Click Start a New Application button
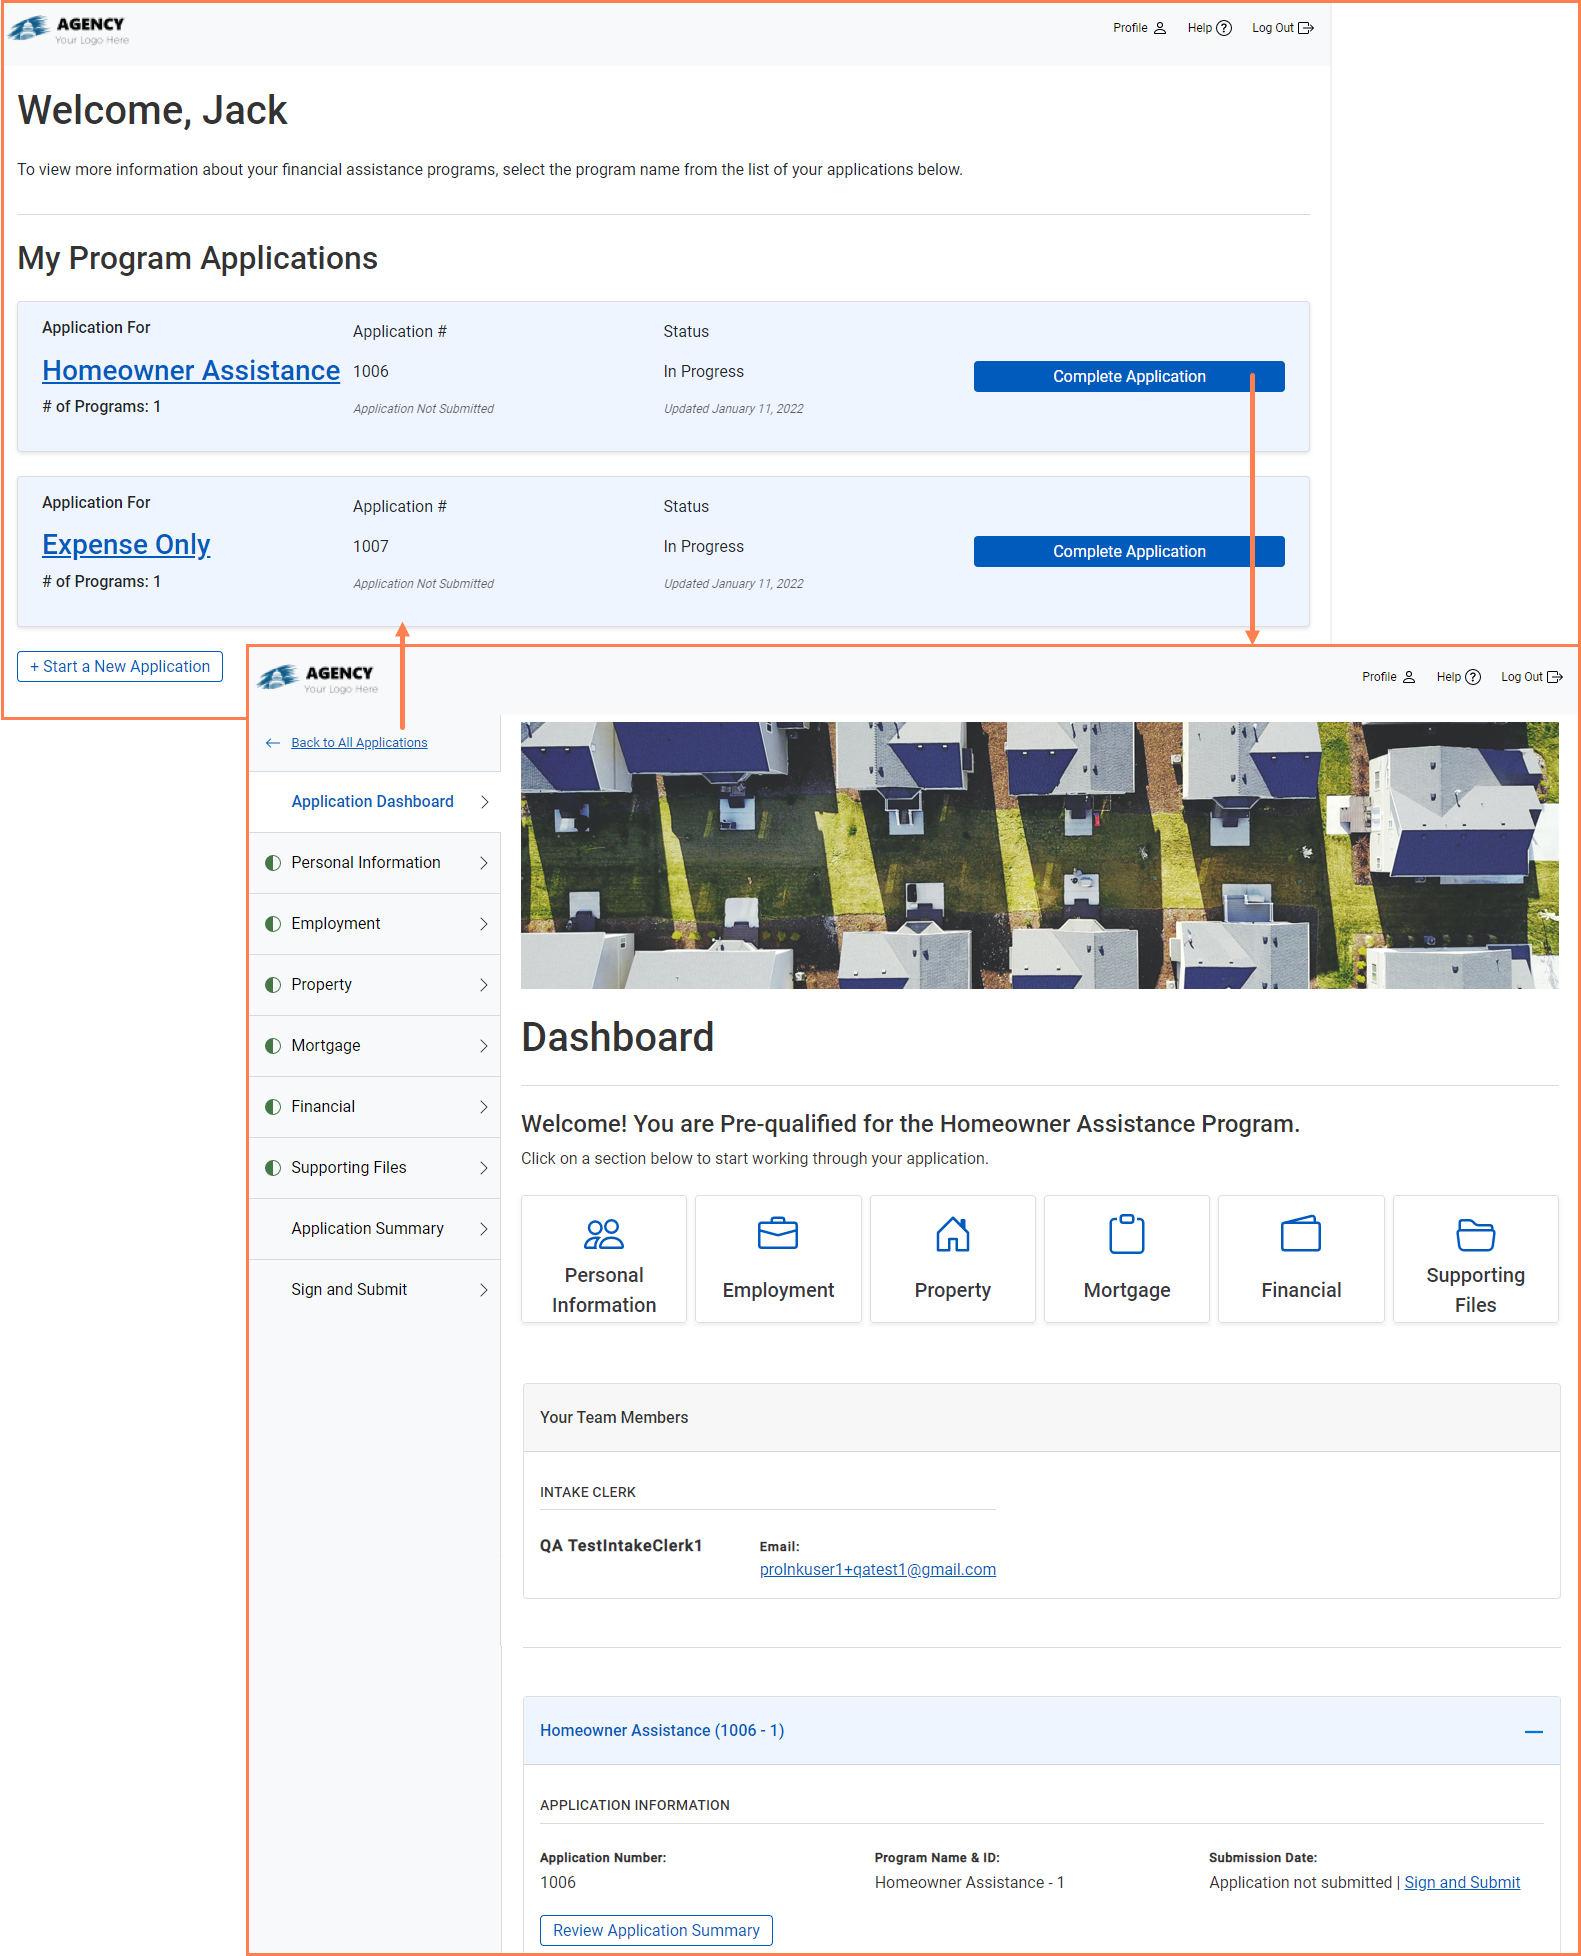This screenshot has width=1581, height=1956. [x=120, y=667]
